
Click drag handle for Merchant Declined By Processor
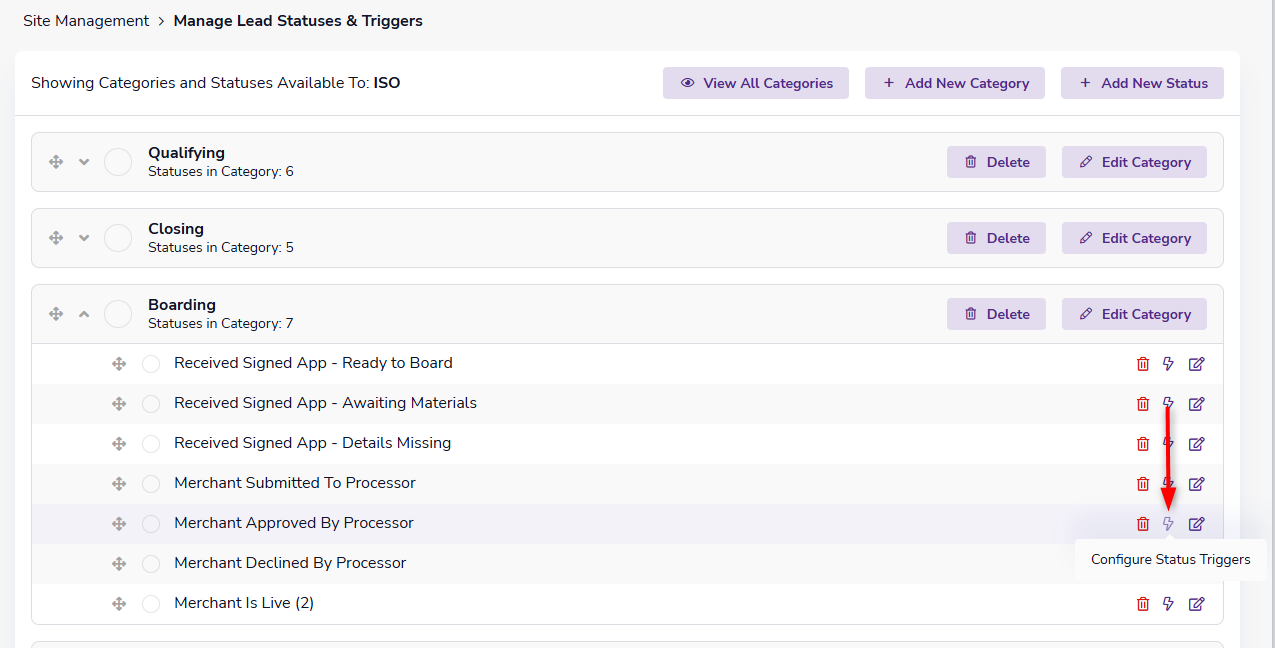tap(119, 564)
